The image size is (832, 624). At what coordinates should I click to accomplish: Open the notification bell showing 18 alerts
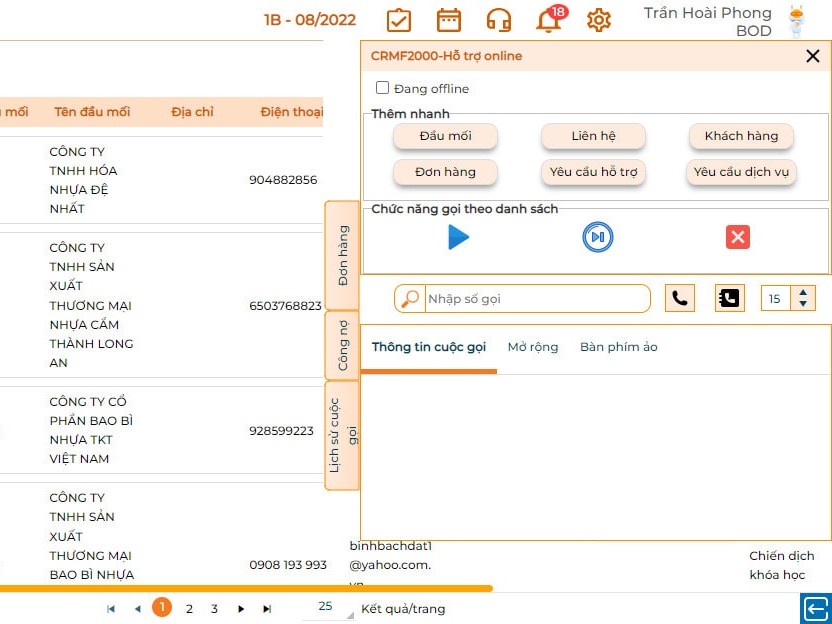549,19
